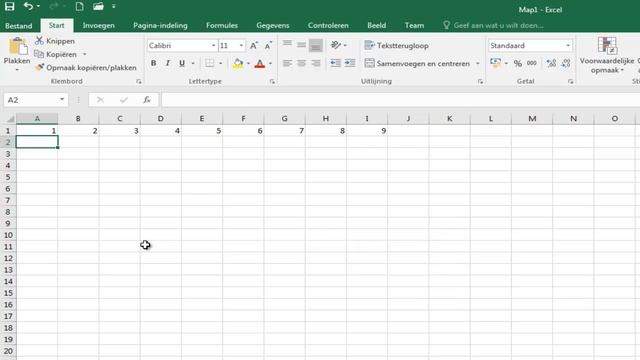This screenshot has height=360, width=640.
Task: Switch to the Invoegen tab
Action: 98,25
